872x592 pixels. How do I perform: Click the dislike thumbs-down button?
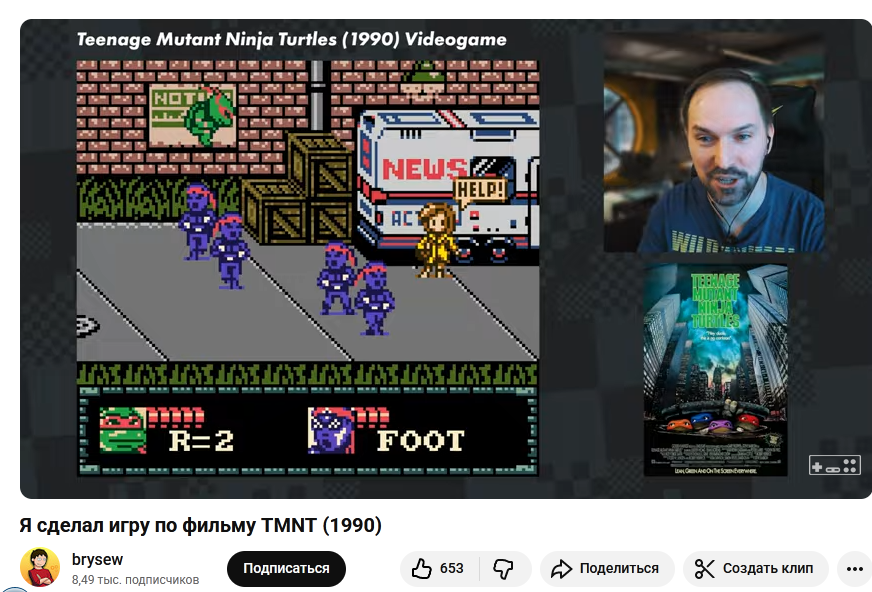tap(504, 569)
